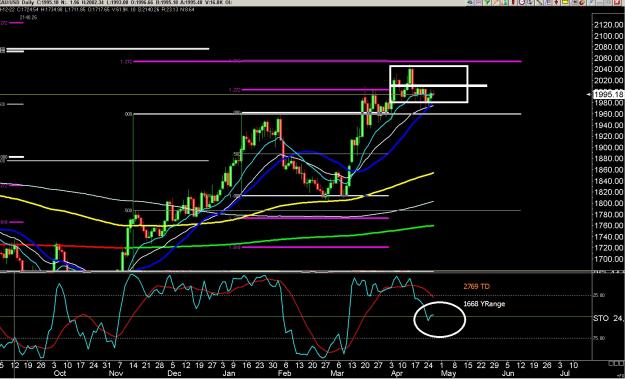Click the Jul month label on time axis
Image resolution: width=625 pixels, height=379 pixels.
click(x=564, y=373)
